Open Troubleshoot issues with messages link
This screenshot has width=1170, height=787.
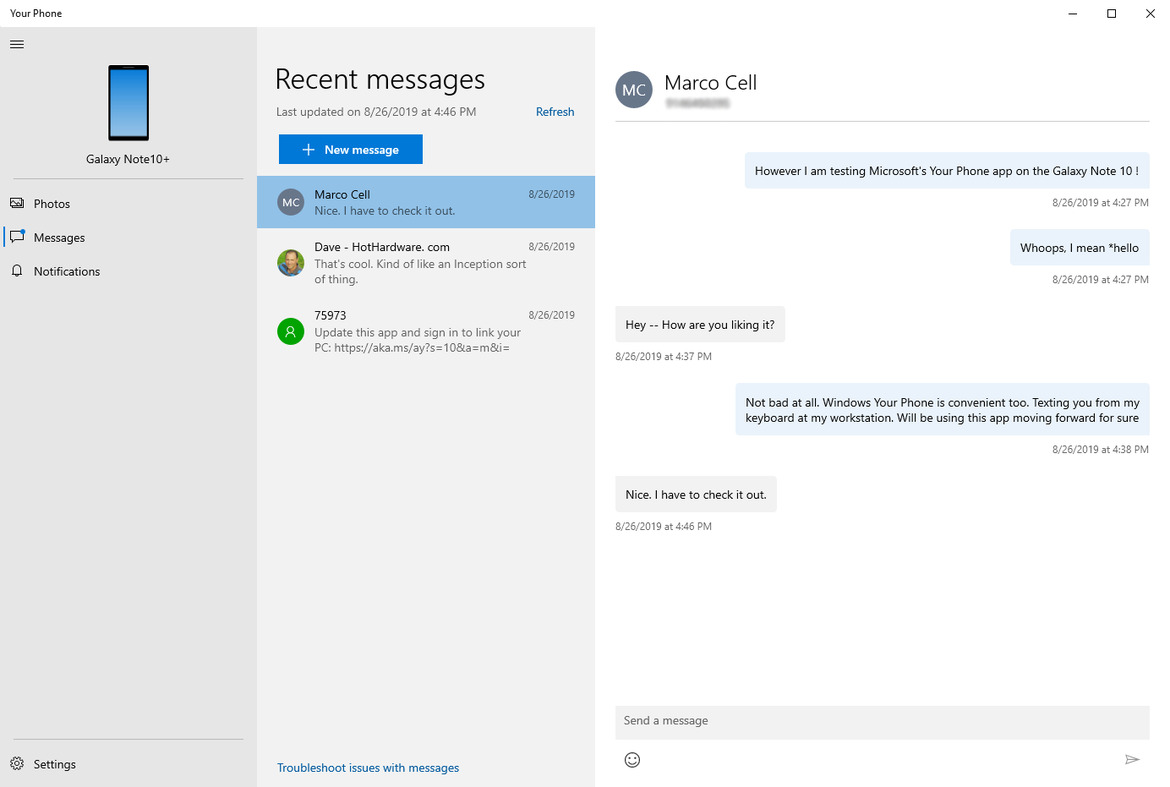[368, 768]
